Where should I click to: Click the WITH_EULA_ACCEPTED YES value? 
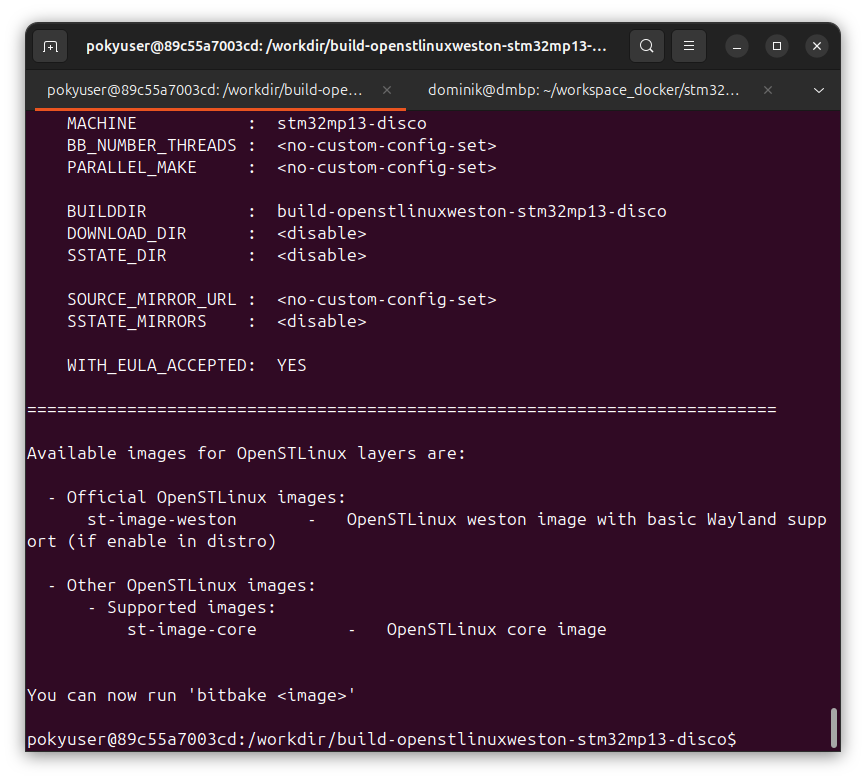coord(292,366)
